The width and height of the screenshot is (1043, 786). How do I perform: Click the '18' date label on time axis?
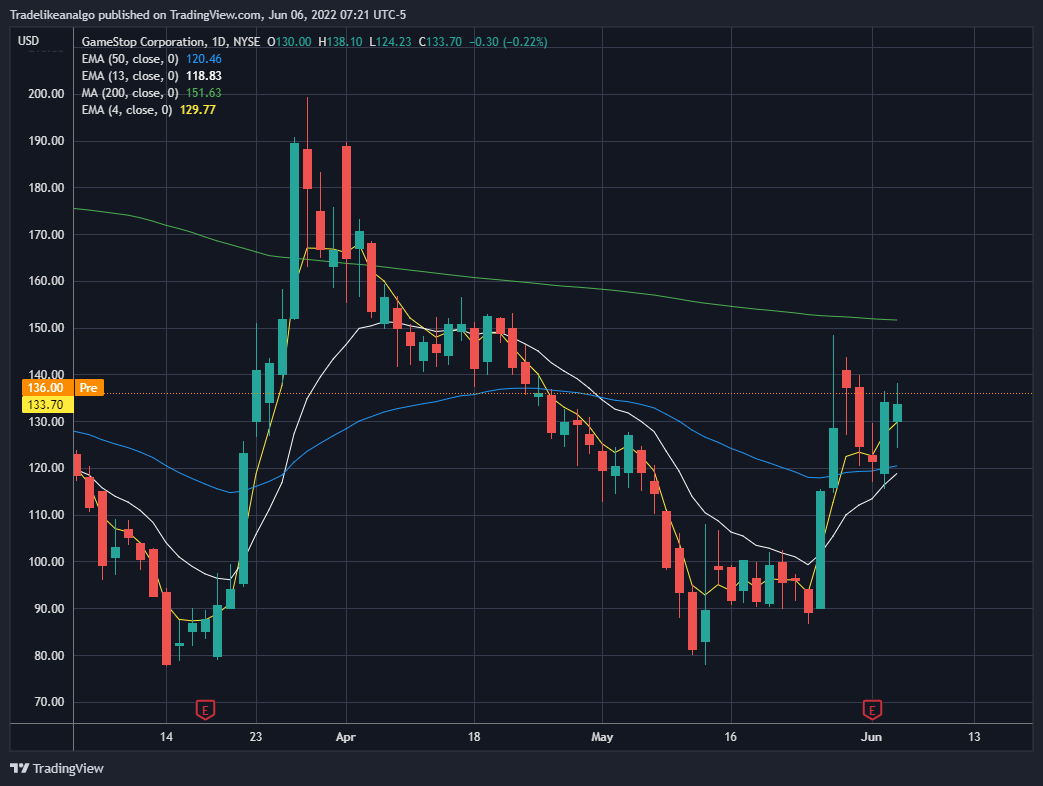[474, 736]
